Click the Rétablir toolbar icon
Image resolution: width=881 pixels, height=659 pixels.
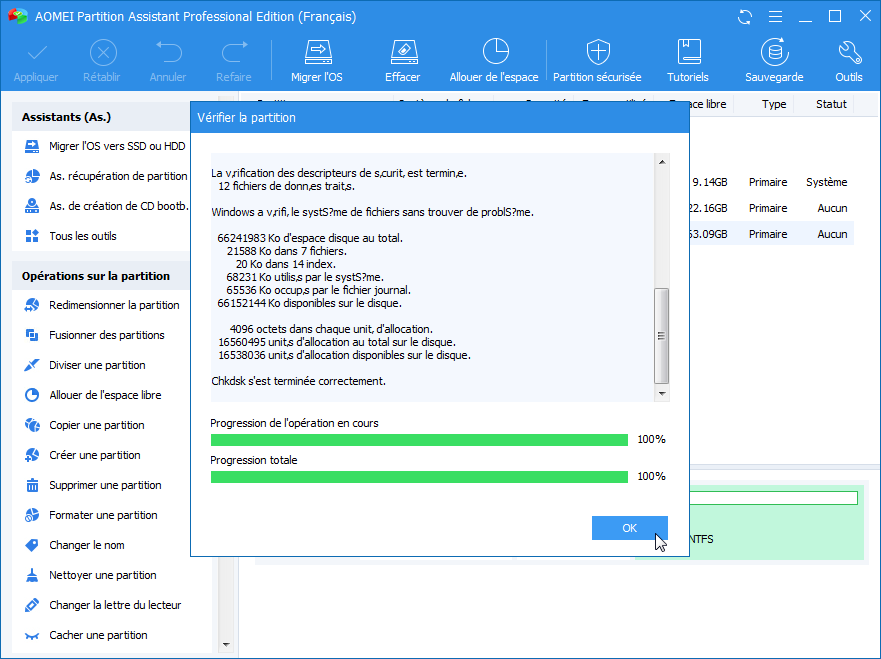[103, 53]
